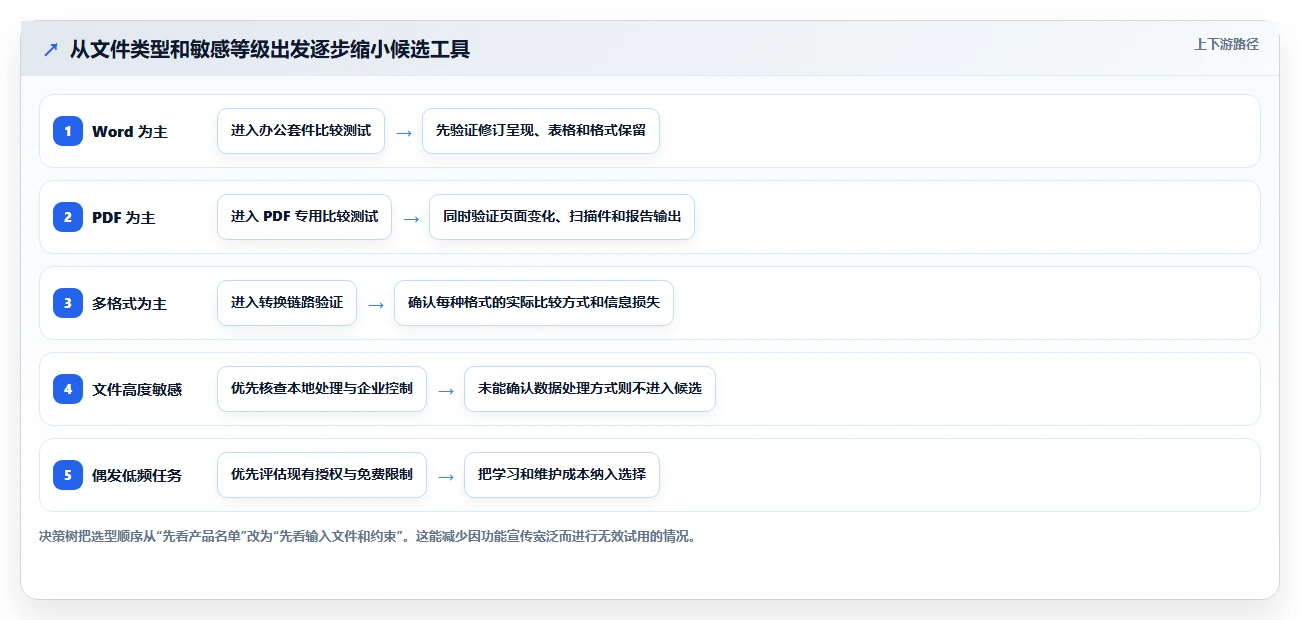The image size is (1300, 620).
Task: Click the 进入办公套件比较测试 box
Action: click(x=301, y=131)
